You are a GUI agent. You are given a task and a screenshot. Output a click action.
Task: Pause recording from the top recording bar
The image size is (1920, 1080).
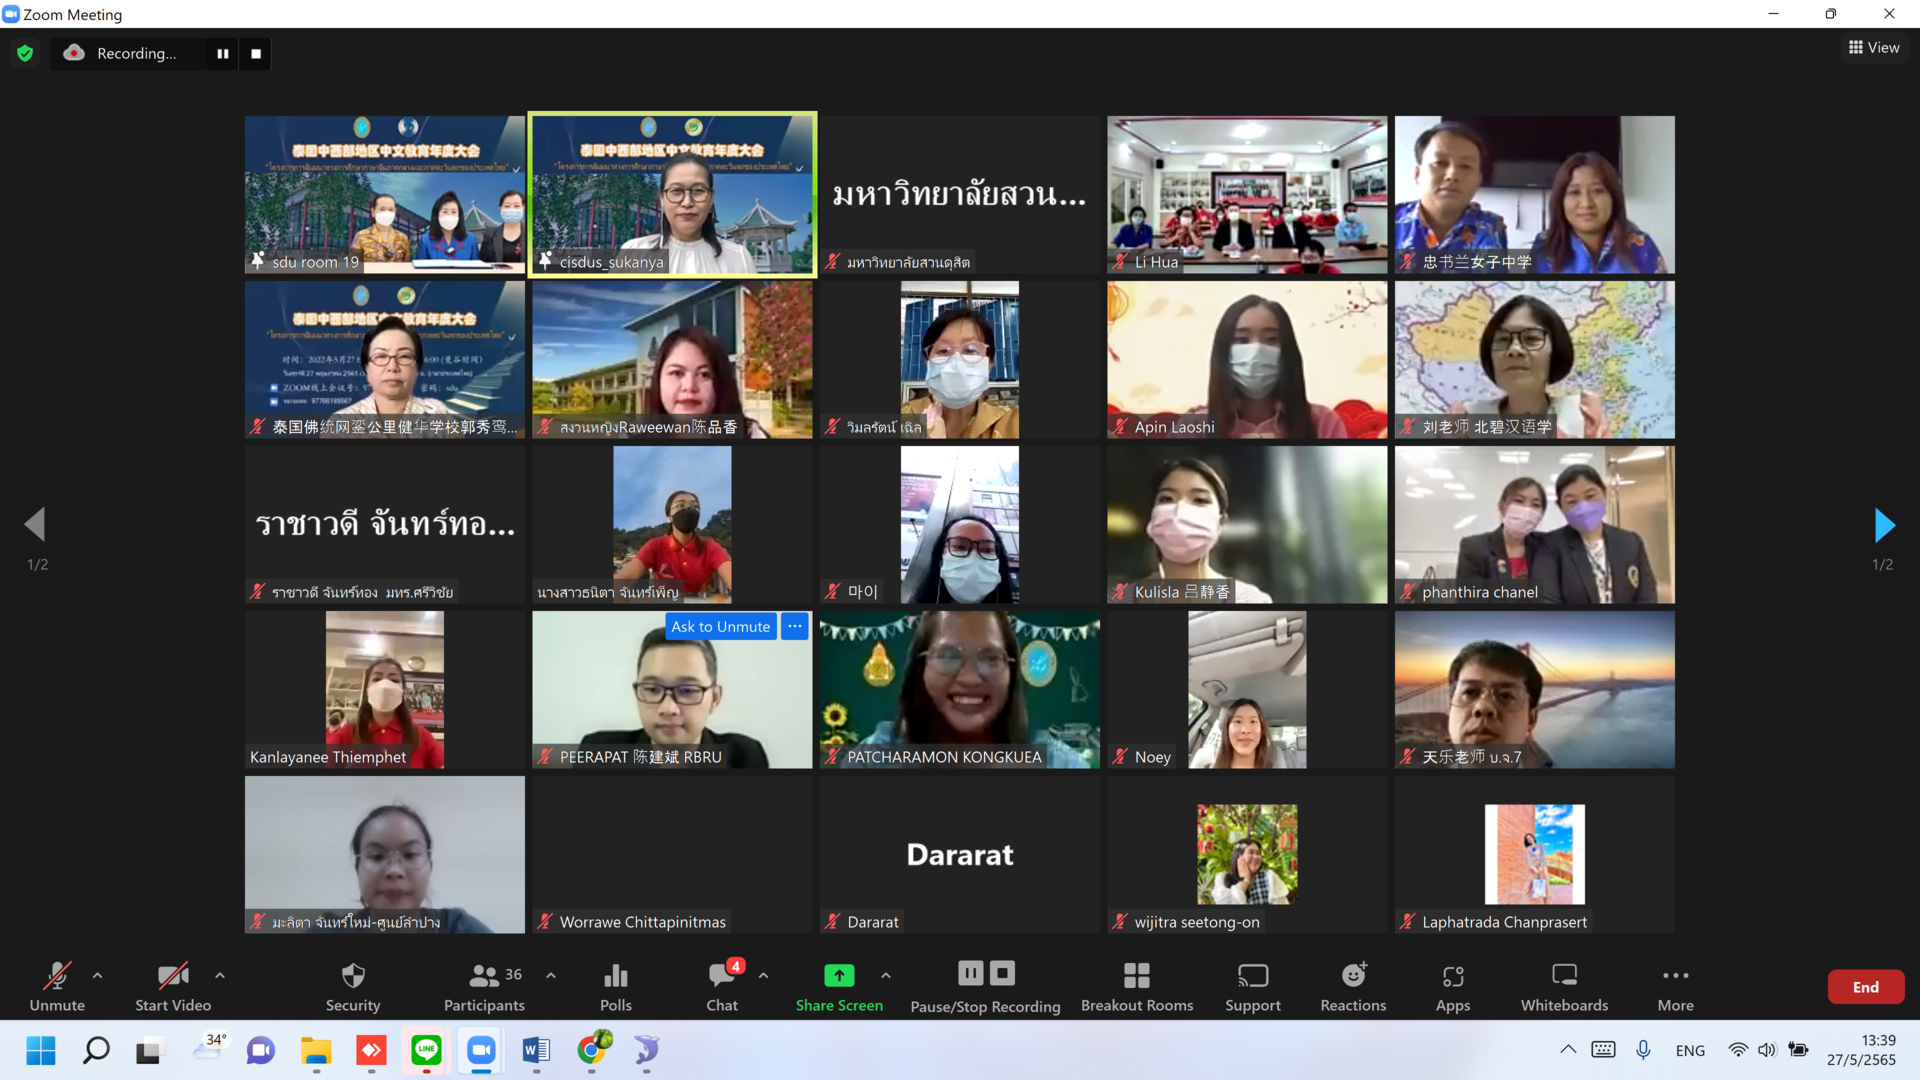click(222, 54)
